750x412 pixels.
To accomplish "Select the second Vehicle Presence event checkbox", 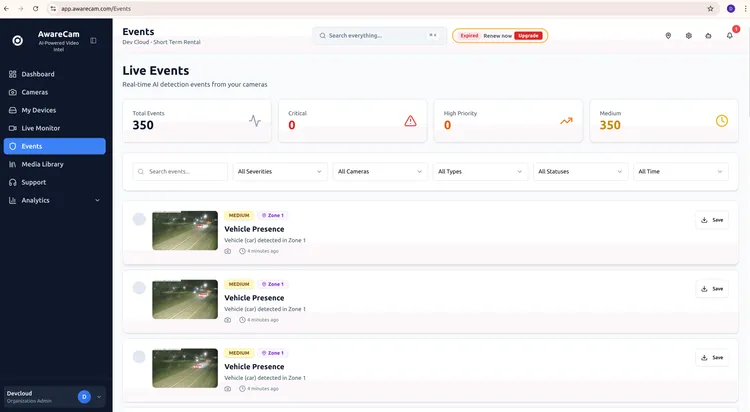I will point(139,288).
